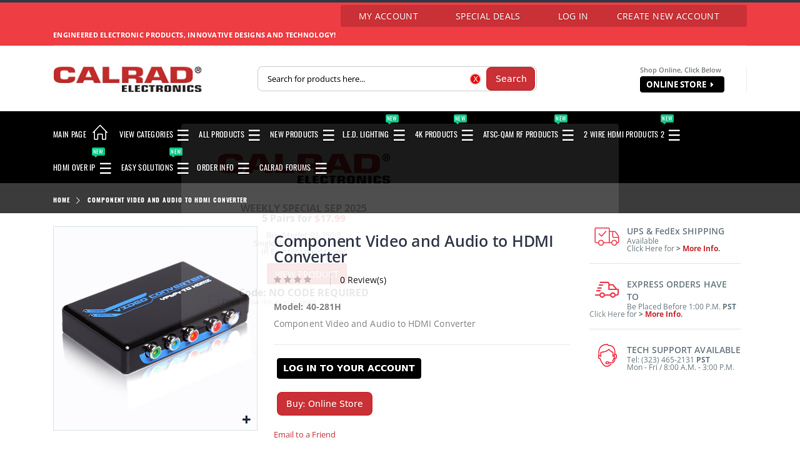Expand hamburger menu beside HDMI Over IP
This screenshot has width=800, height=450.
click(105, 168)
